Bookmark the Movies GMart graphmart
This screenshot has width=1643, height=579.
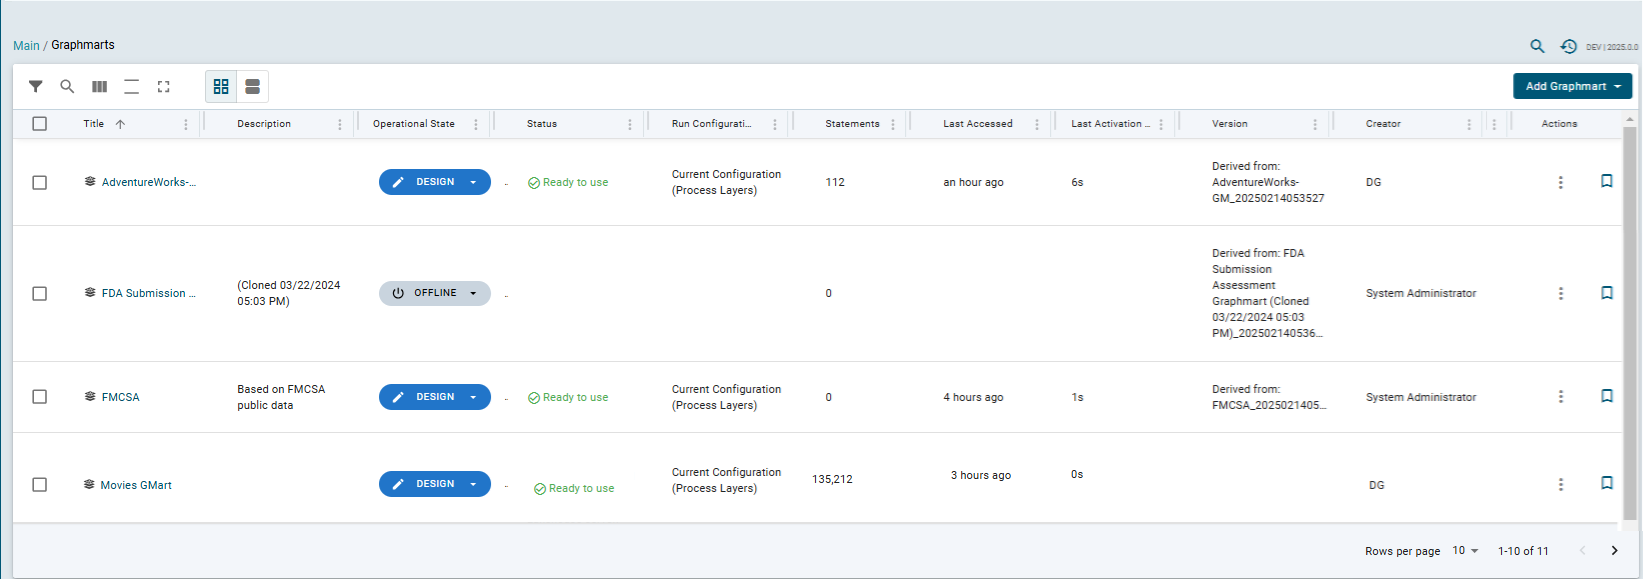pyautogui.click(x=1606, y=483)
